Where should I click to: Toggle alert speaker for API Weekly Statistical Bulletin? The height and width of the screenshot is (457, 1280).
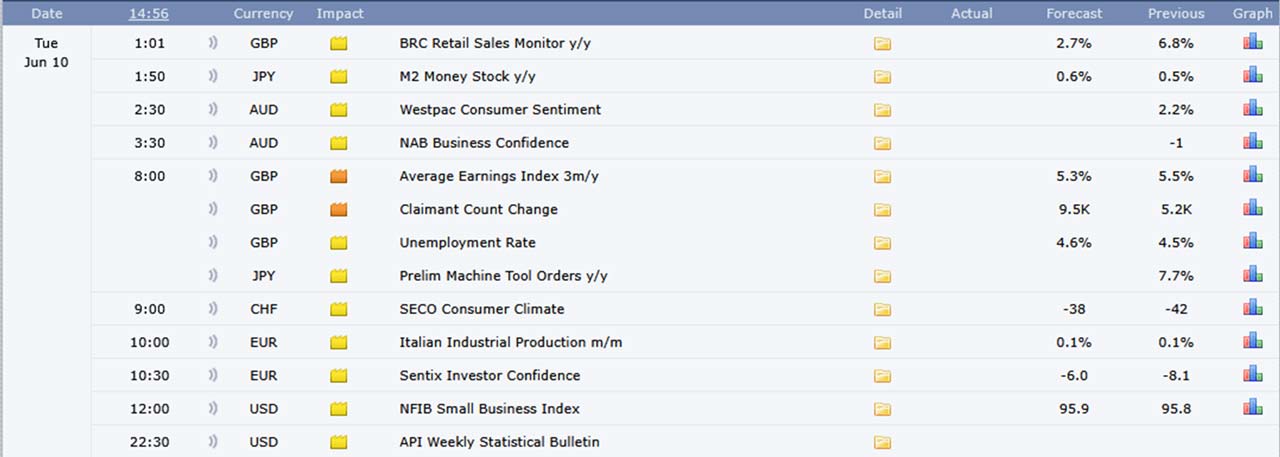click(x=212, y=441)
